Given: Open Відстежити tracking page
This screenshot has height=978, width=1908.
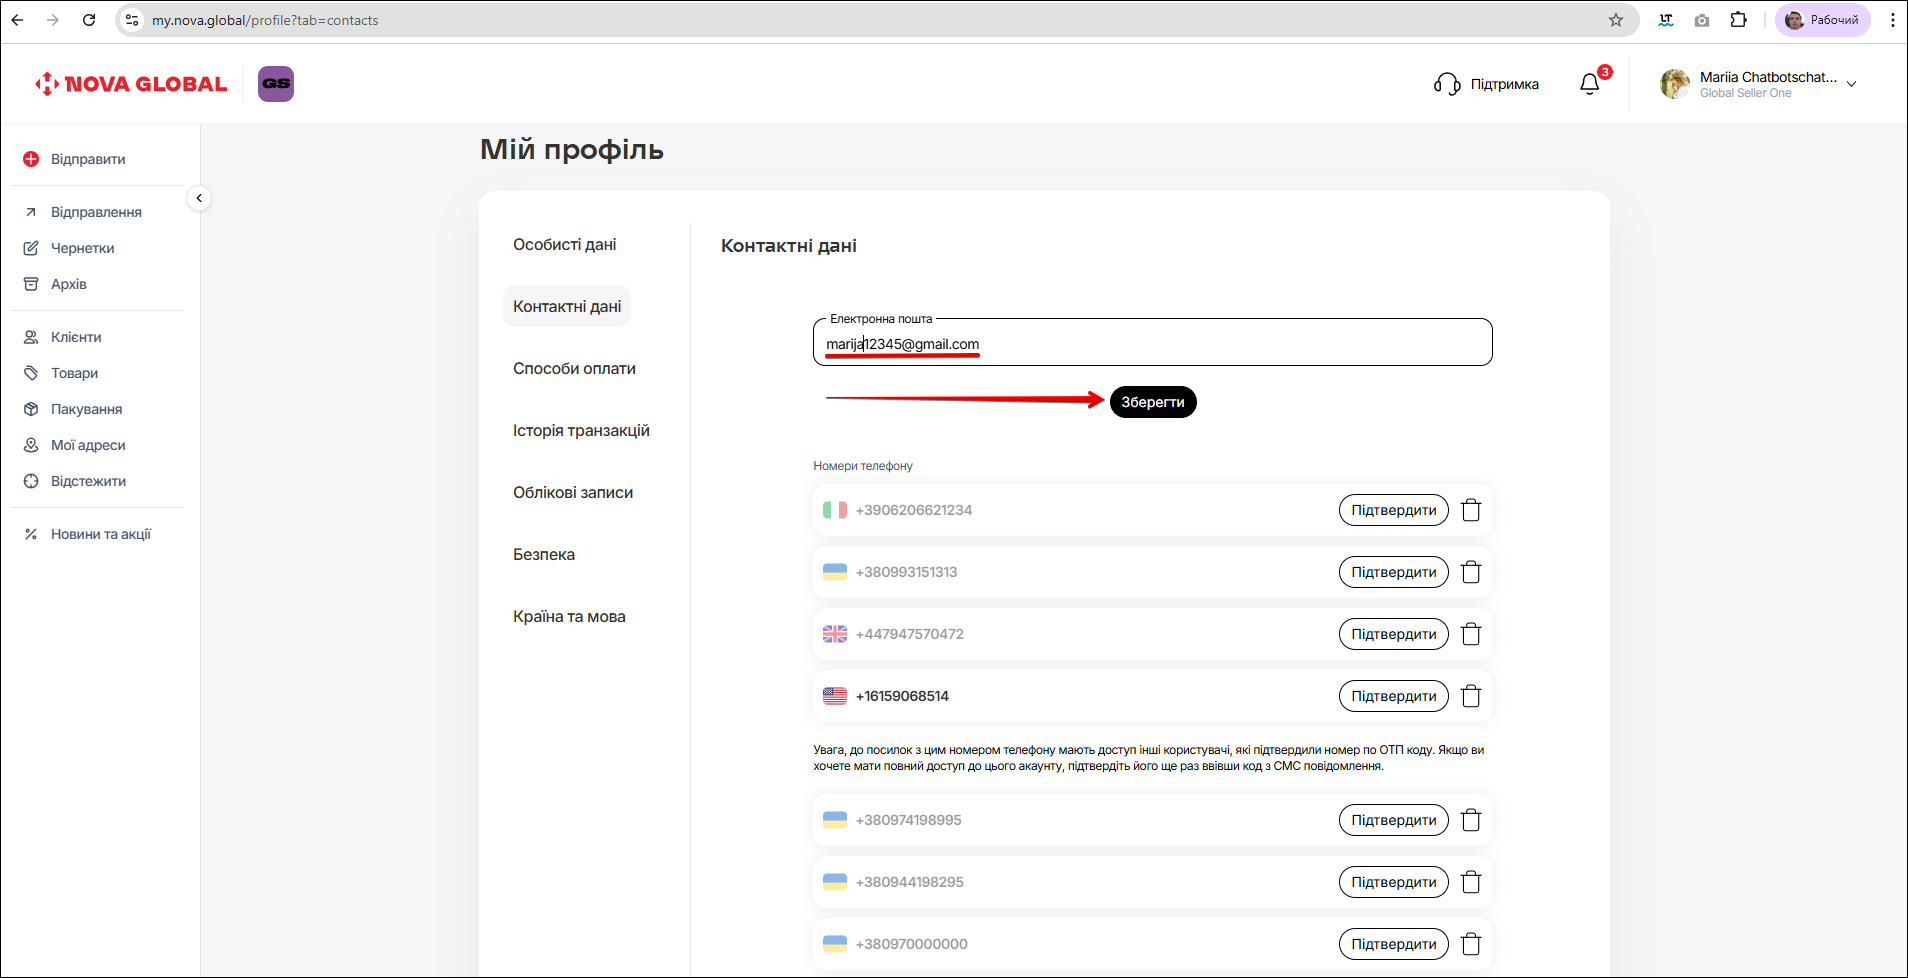Looking at the screenshot, I should tap(88, 481).
